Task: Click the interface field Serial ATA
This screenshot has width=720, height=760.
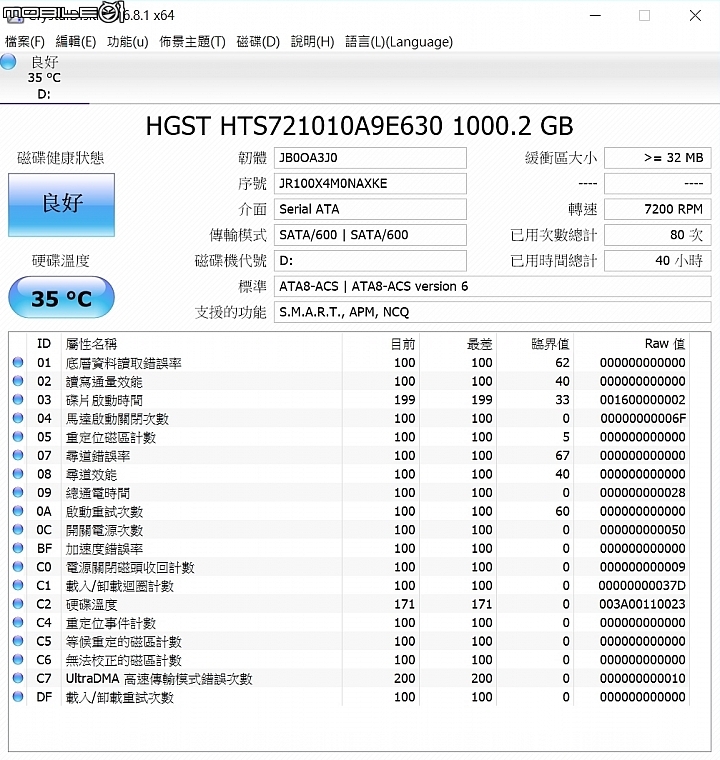Action: [x=370, y=209]
